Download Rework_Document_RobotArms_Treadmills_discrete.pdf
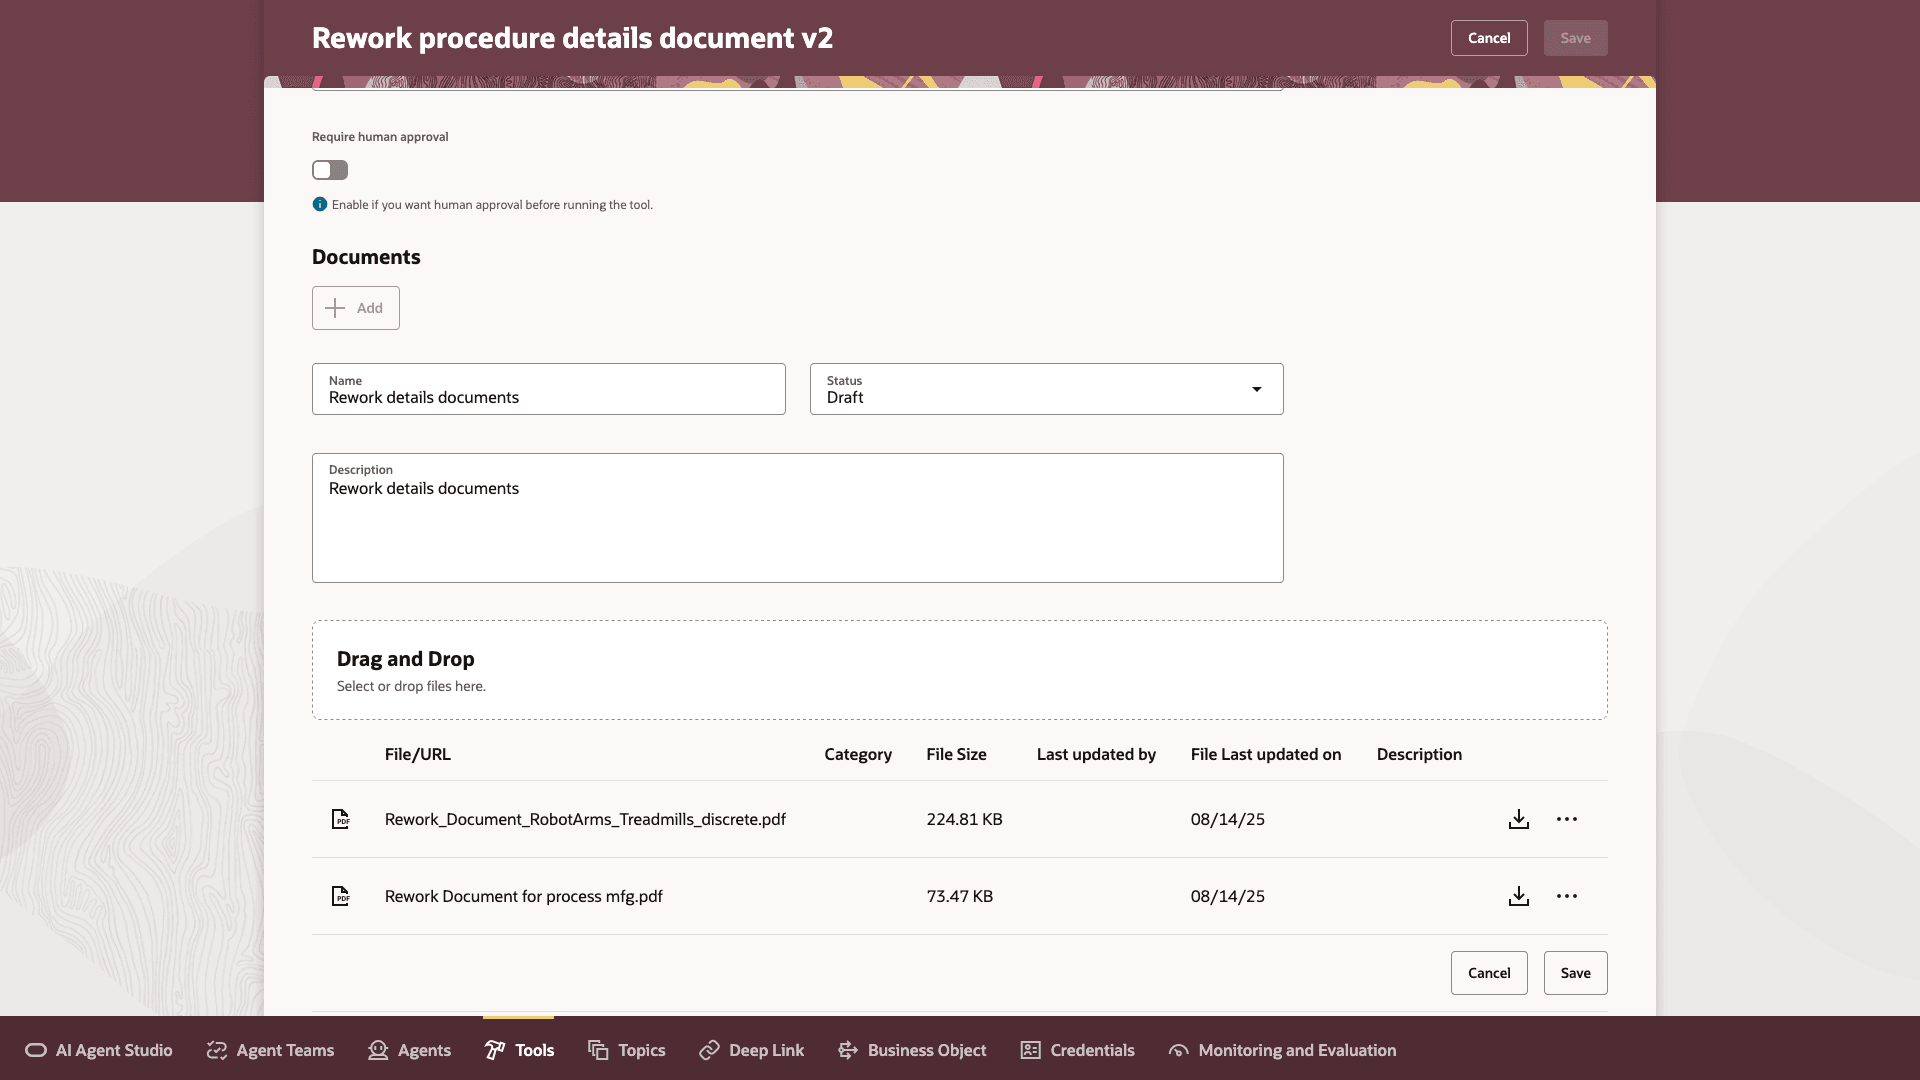The width and height of the screenshot is (1920, 1080). tap(1519, 819)
